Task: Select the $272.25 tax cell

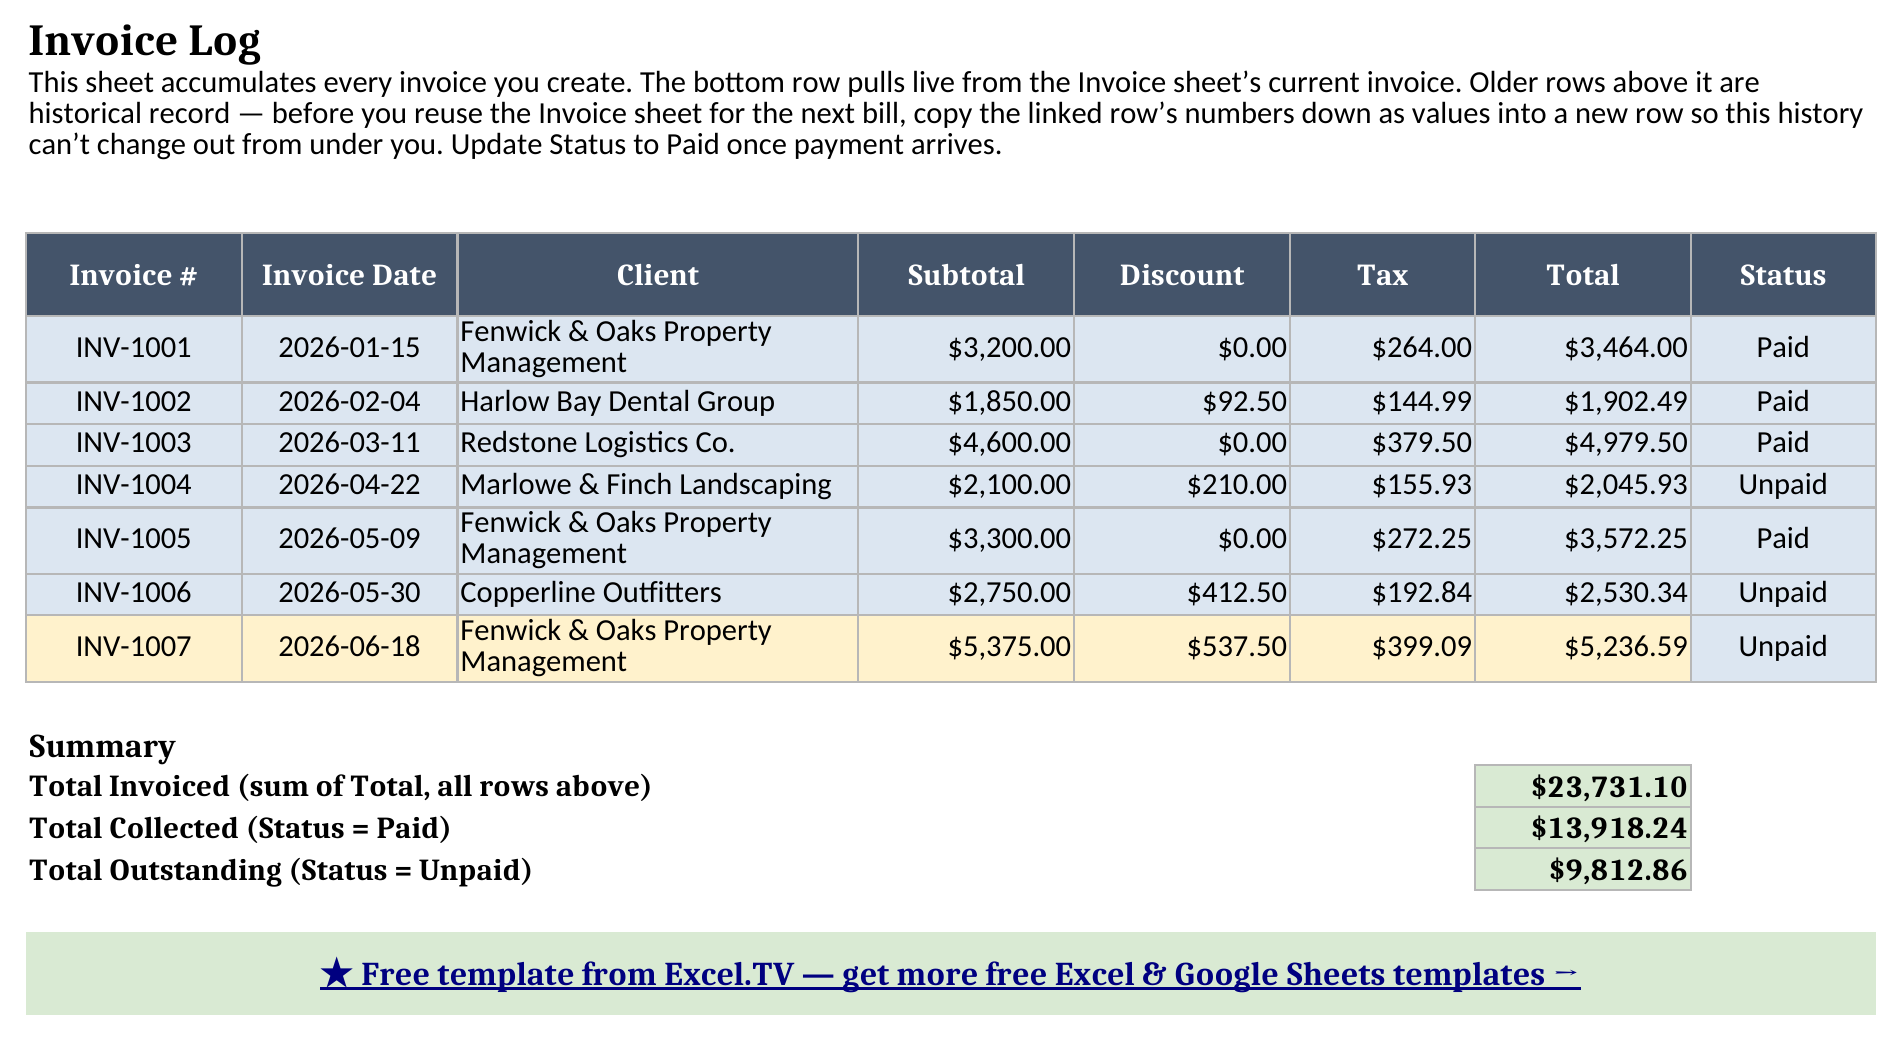Action: [1382, 539]
